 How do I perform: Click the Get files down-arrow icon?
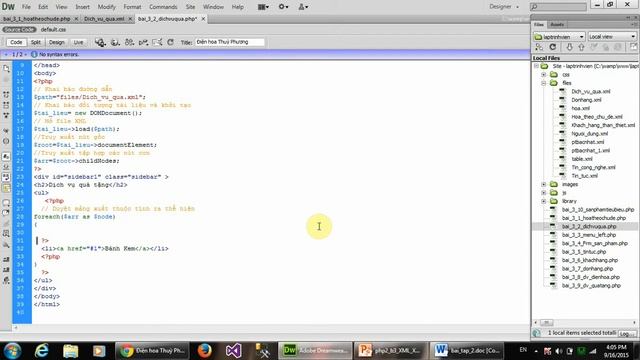point(569,47)
